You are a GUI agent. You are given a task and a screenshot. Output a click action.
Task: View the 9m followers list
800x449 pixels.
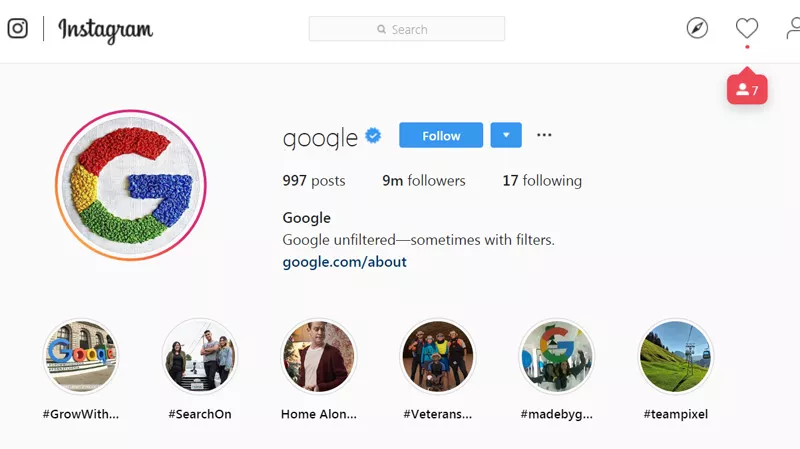pos(423,181)
